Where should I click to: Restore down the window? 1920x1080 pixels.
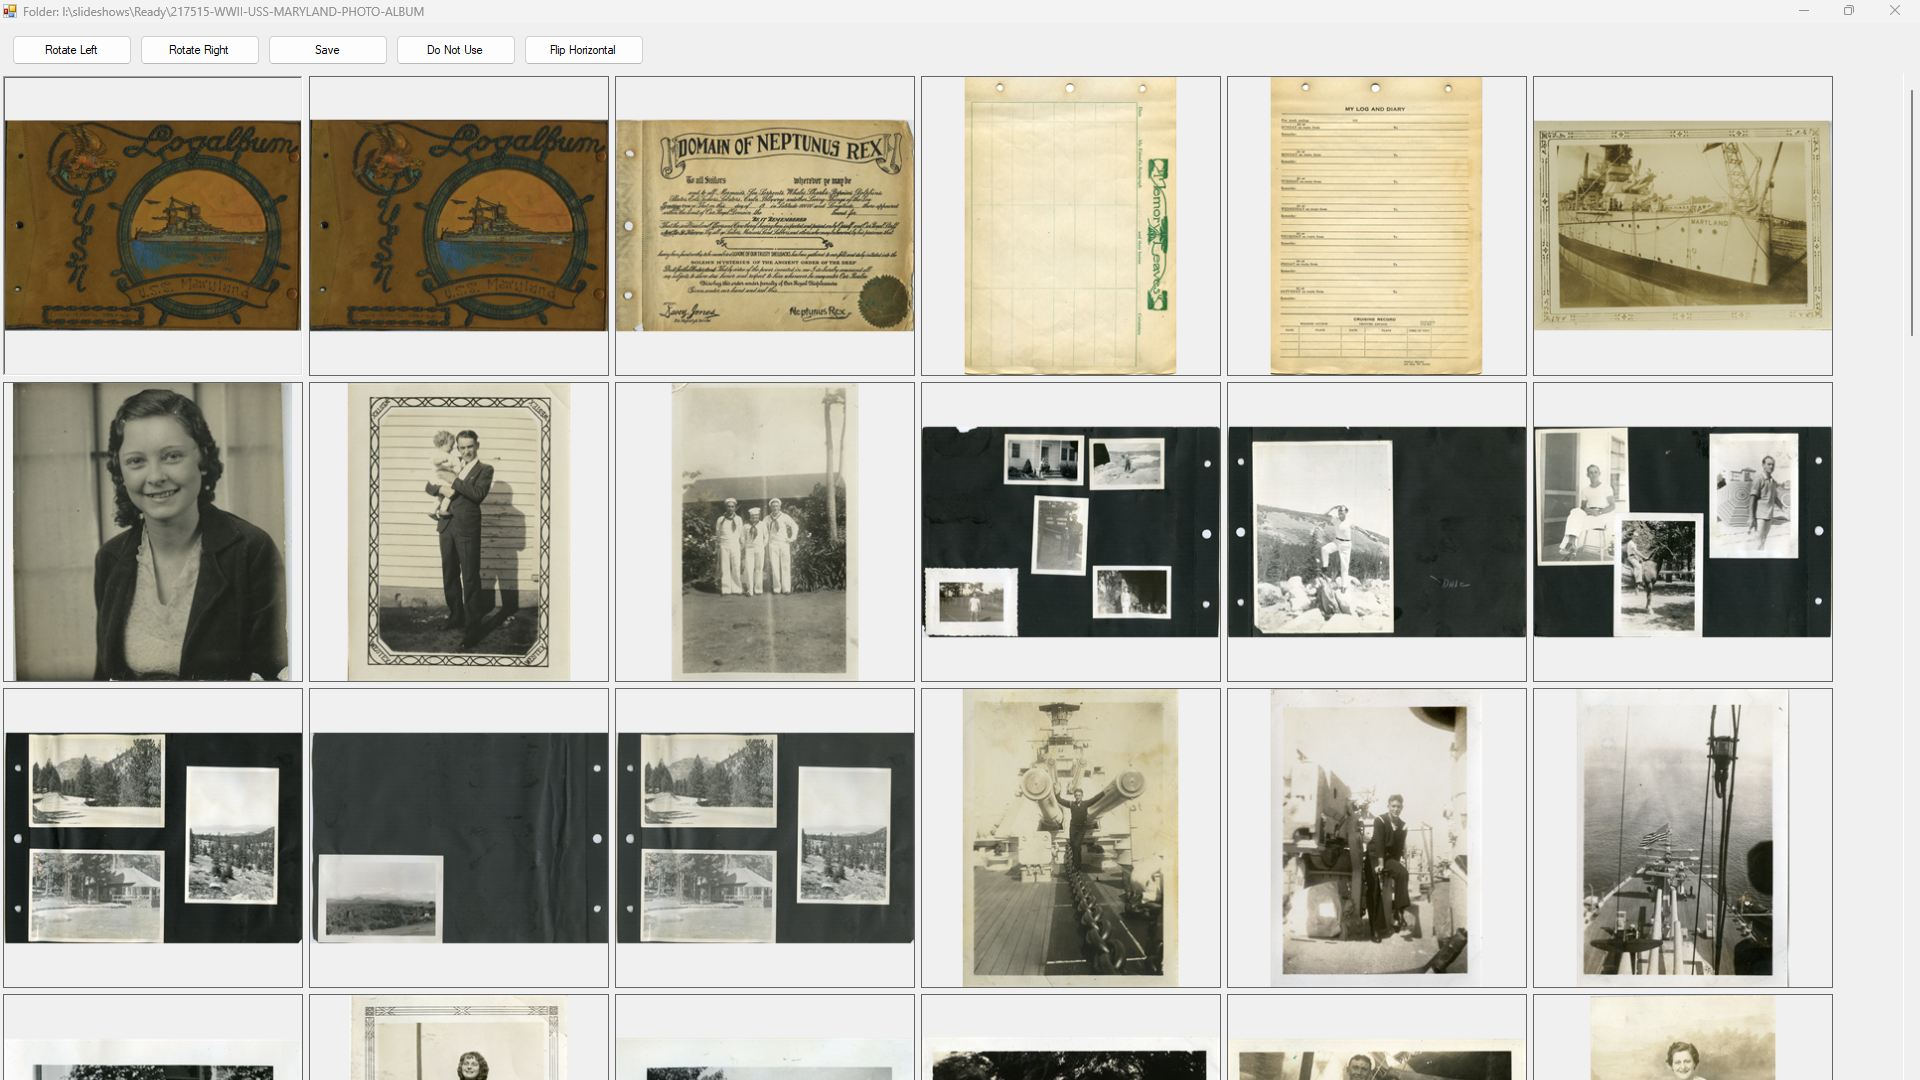coord(1849,11)
